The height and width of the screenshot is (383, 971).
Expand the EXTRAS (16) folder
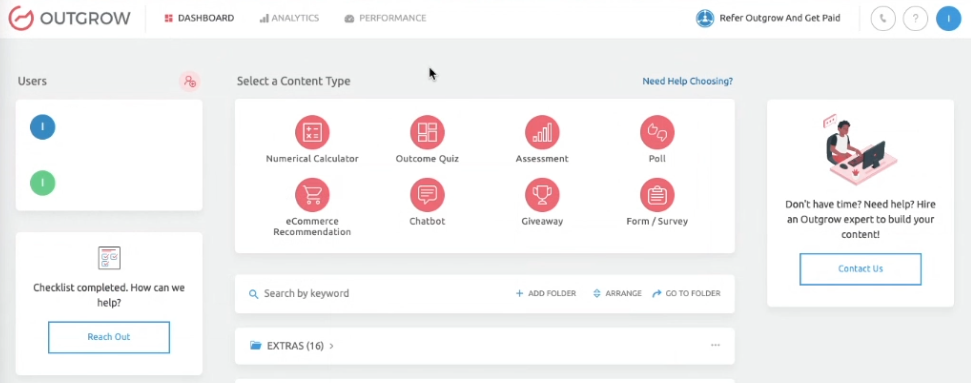tap(292, 346)
